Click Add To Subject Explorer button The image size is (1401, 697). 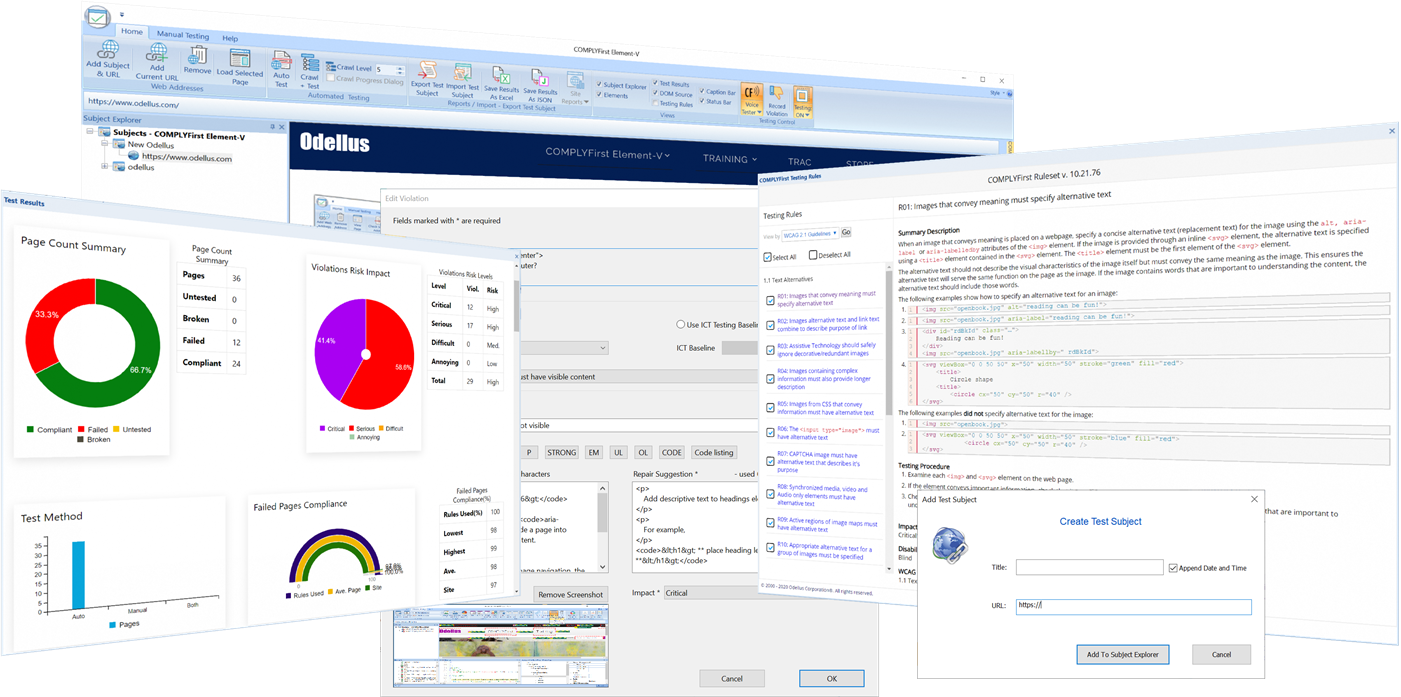pyautogui.click(x=1123, y=654)
